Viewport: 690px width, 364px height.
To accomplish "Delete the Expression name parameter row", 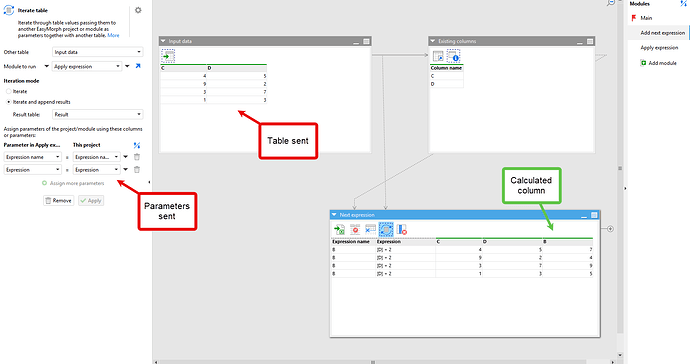I will click(137, 157).
